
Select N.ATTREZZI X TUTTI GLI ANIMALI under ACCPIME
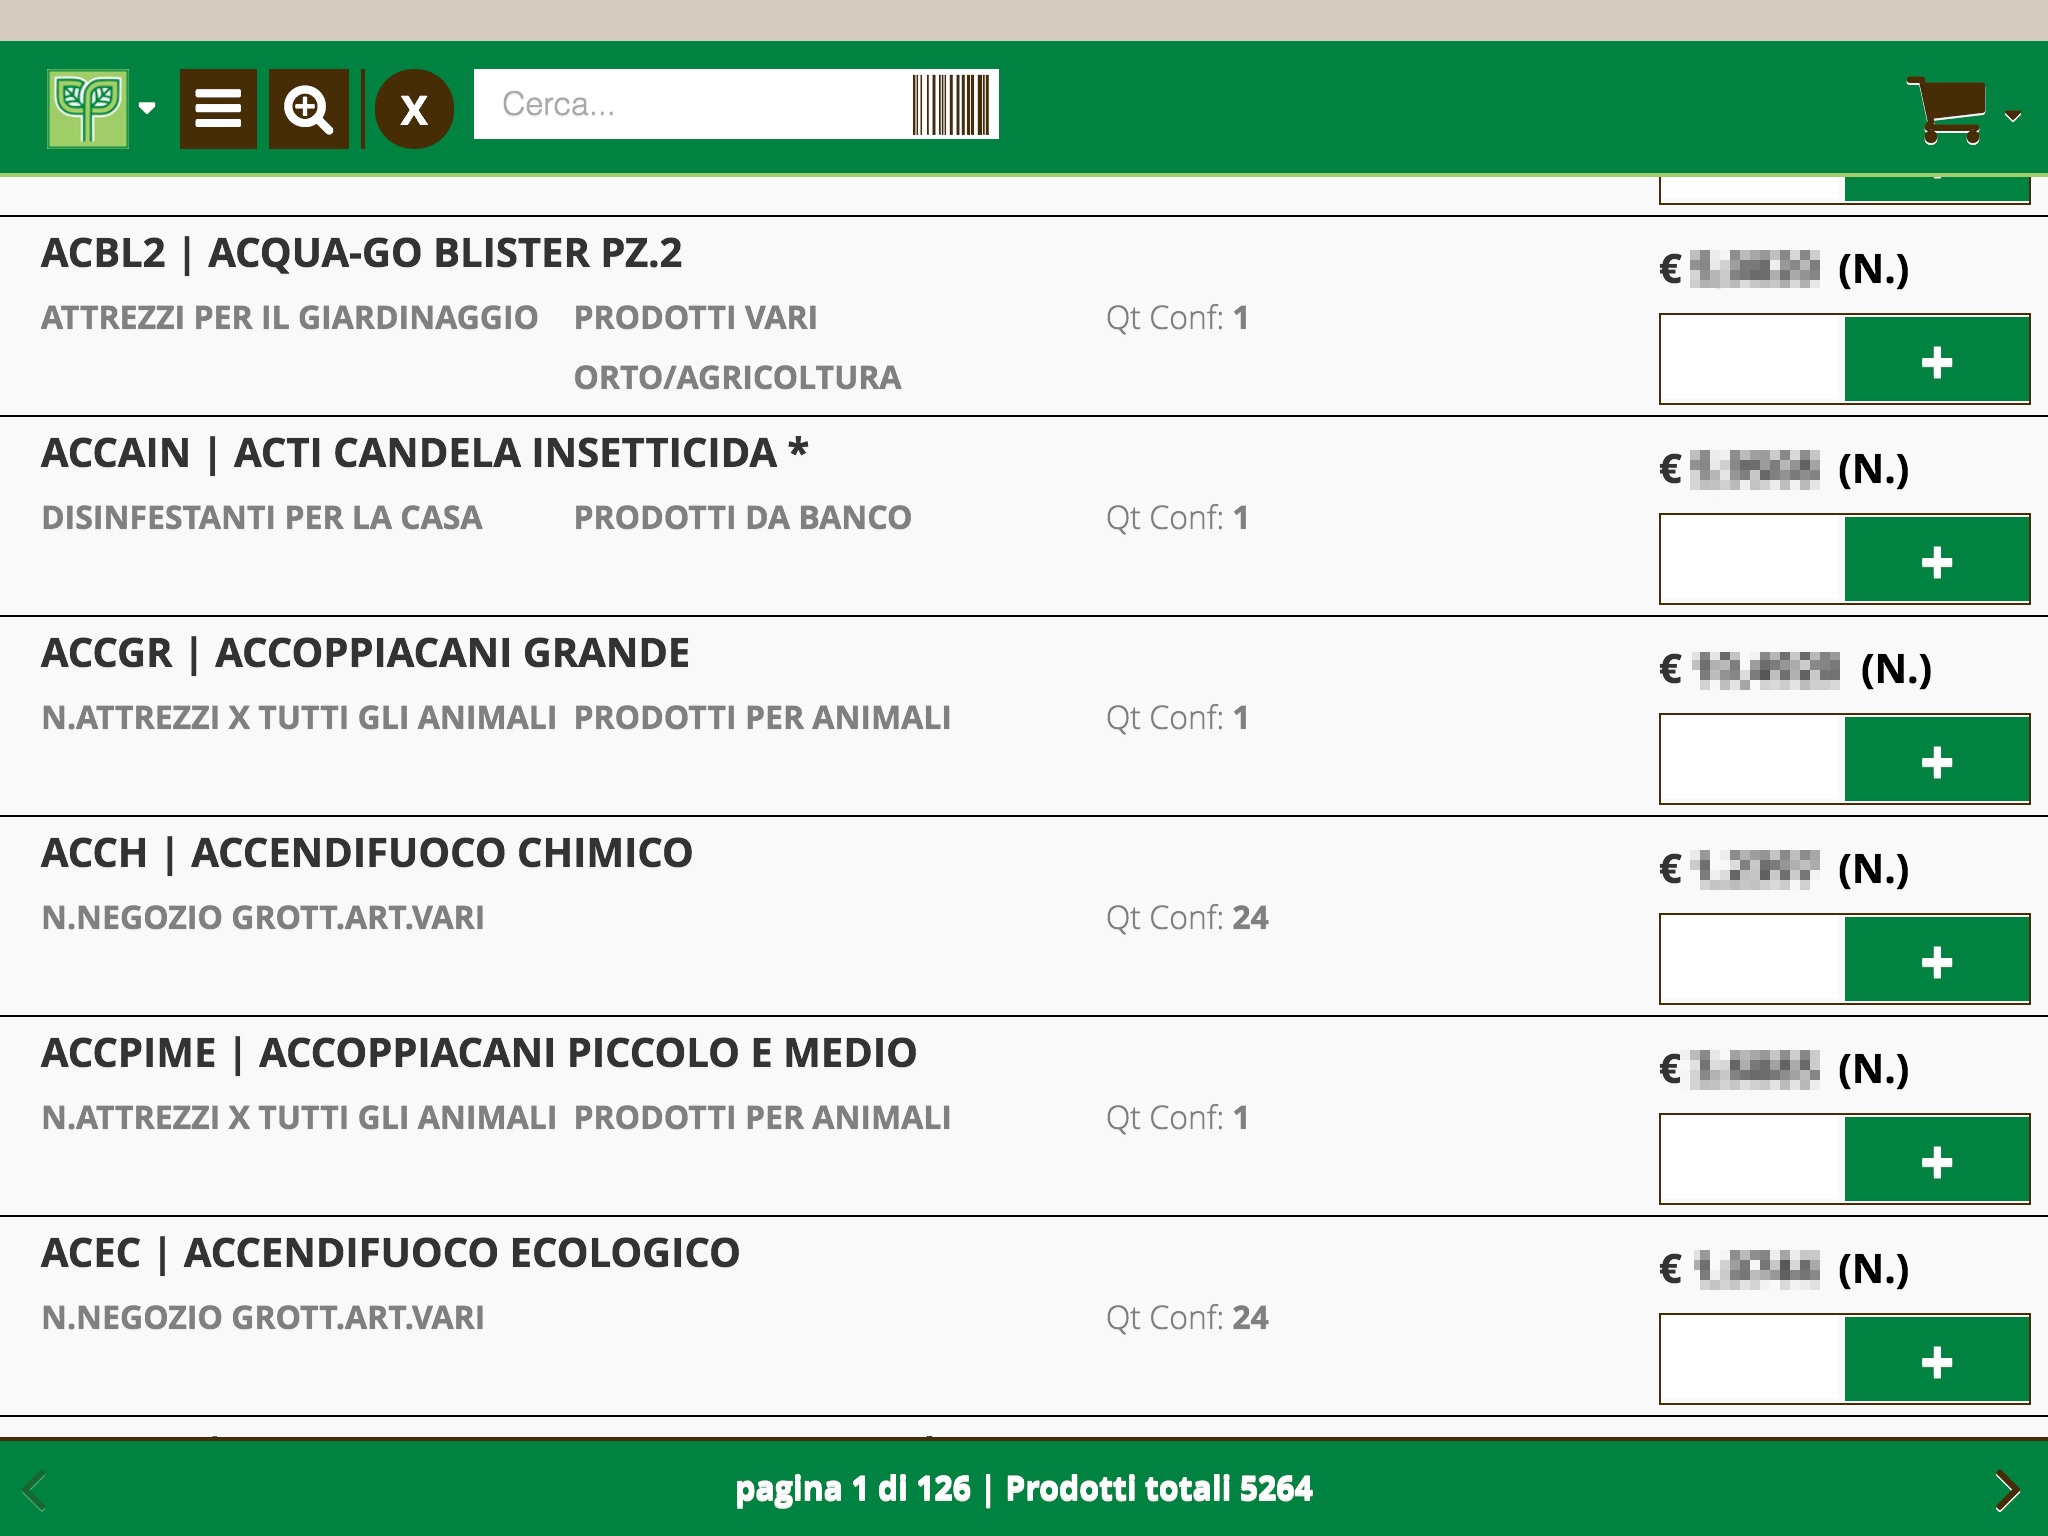tap(299, 1118)
